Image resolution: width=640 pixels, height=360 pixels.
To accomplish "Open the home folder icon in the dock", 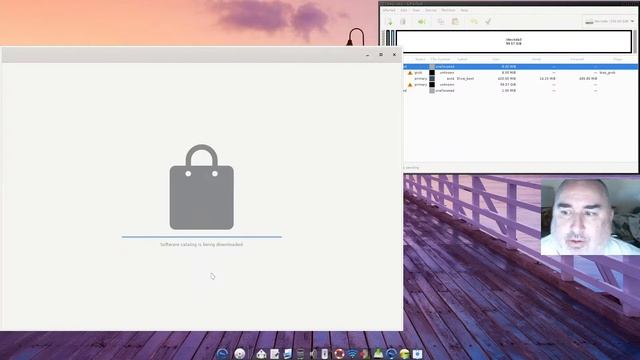I will pos(261,354).
